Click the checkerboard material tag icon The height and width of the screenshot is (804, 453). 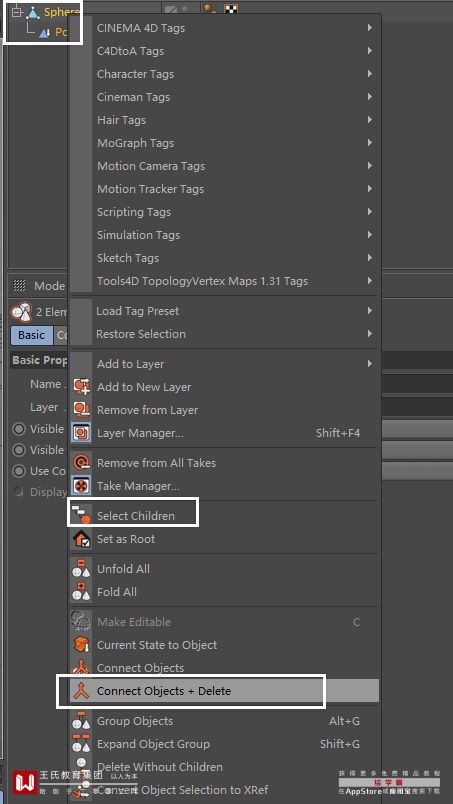[x=230, y=9]
